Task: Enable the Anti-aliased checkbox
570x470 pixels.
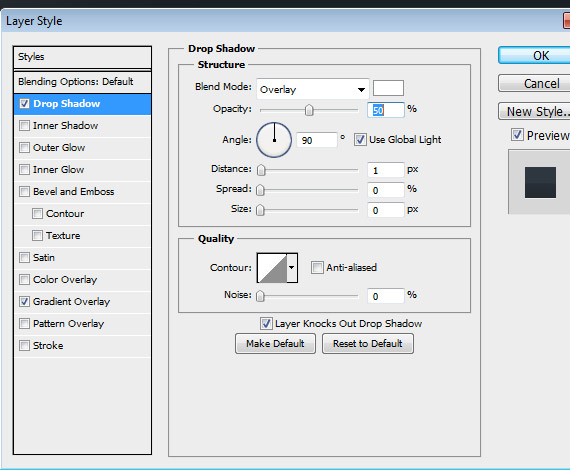Action: click(317, 268)
